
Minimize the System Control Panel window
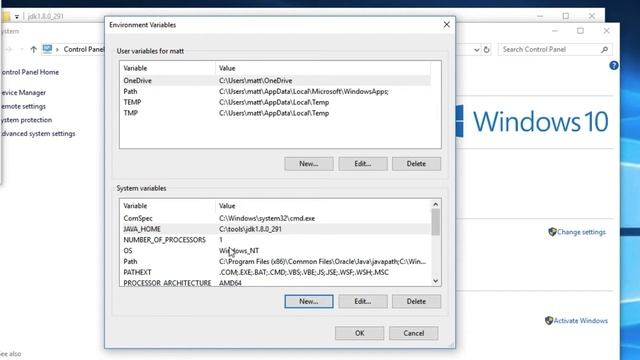555,31
